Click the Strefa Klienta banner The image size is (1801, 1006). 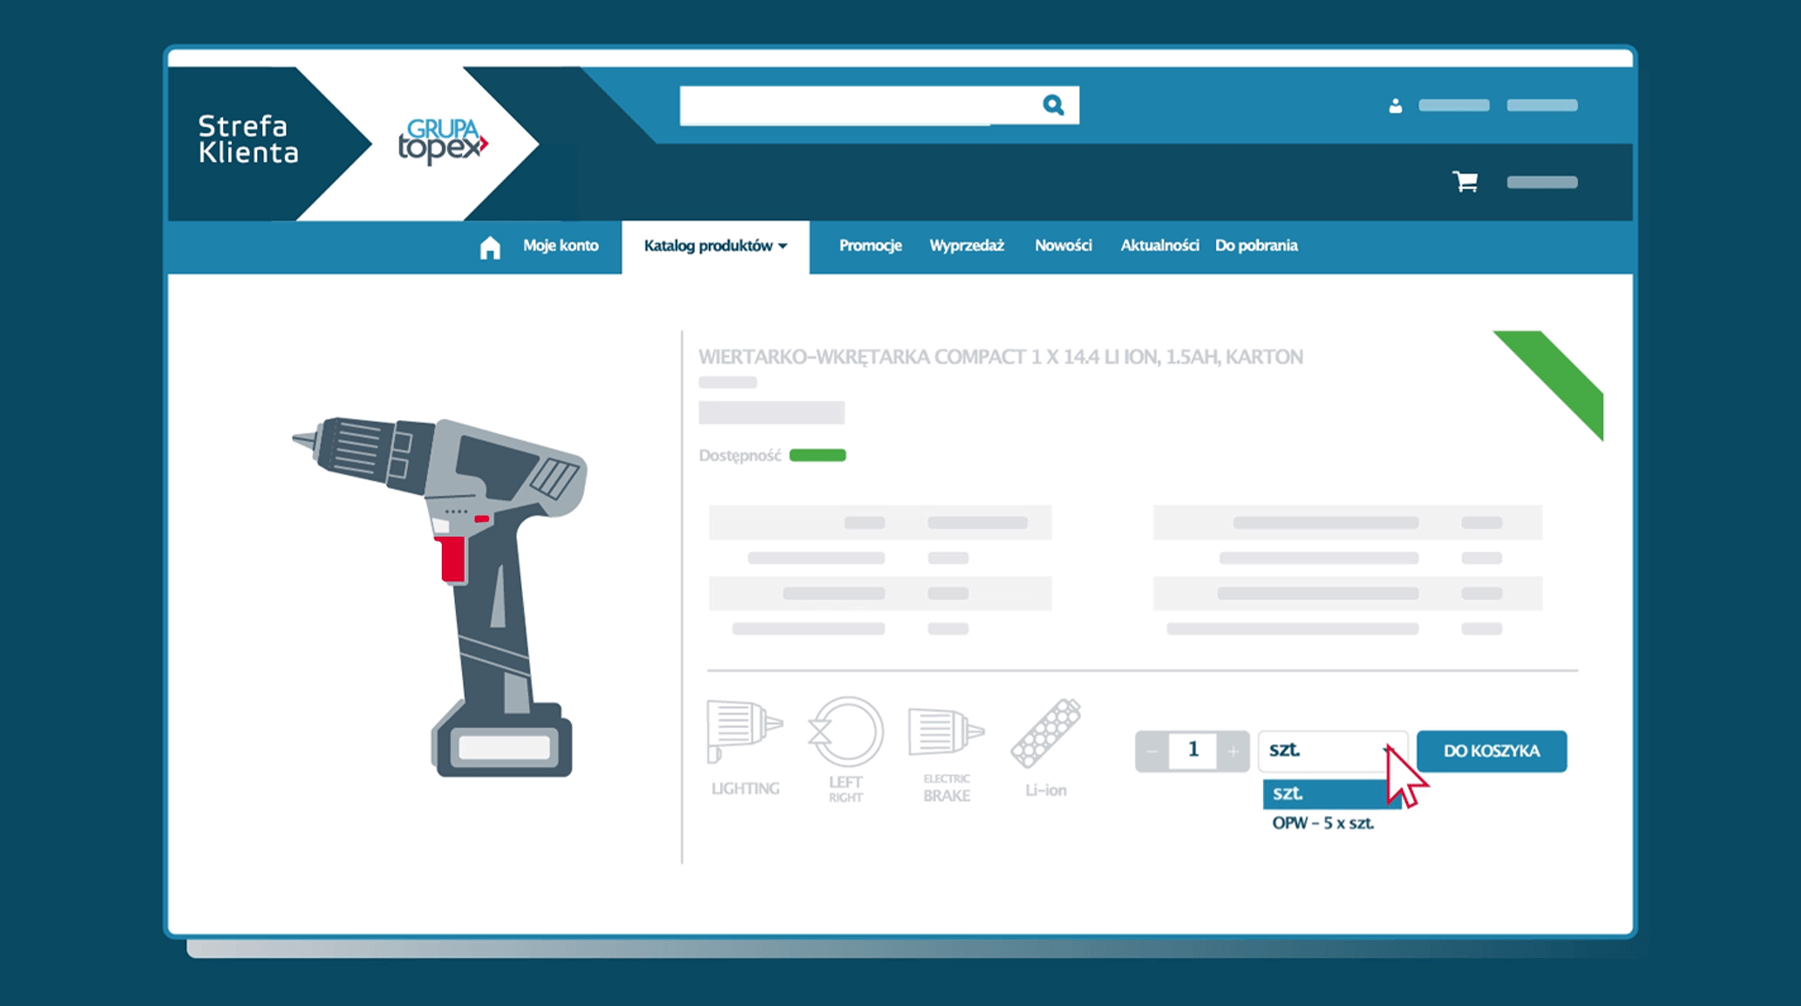248,140
